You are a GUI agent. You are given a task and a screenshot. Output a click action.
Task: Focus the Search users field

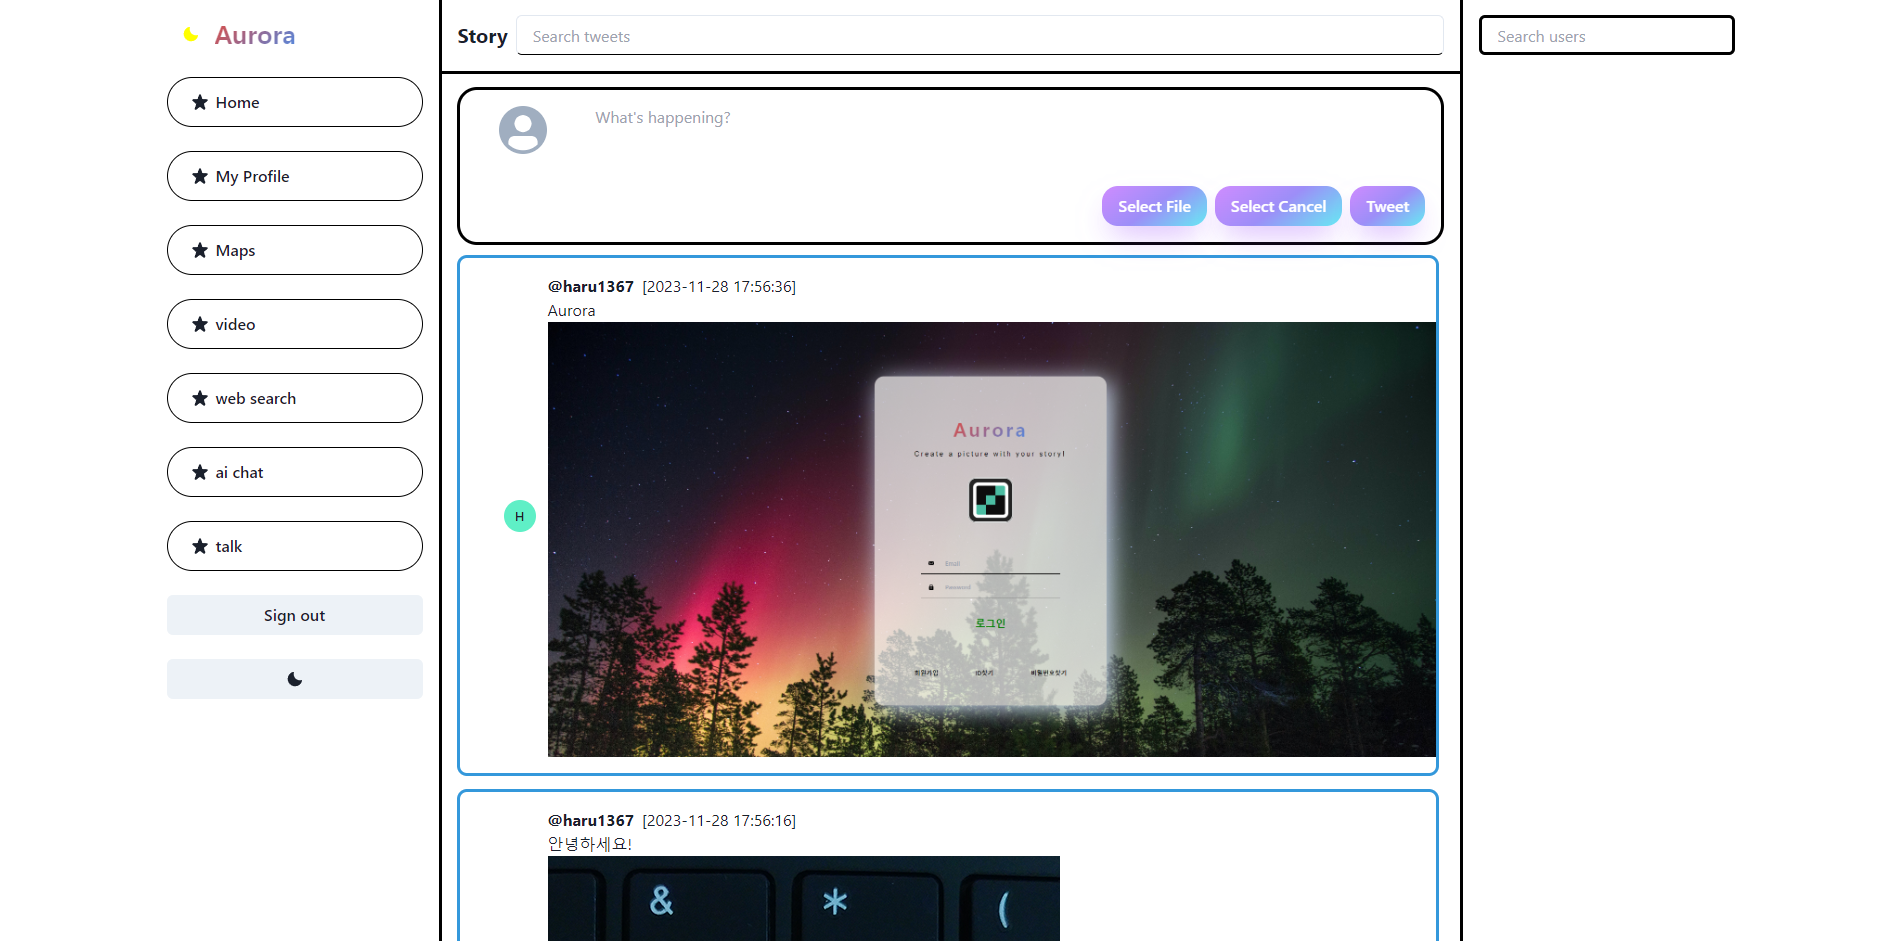pyautogui.click(x=1607, y=36)
